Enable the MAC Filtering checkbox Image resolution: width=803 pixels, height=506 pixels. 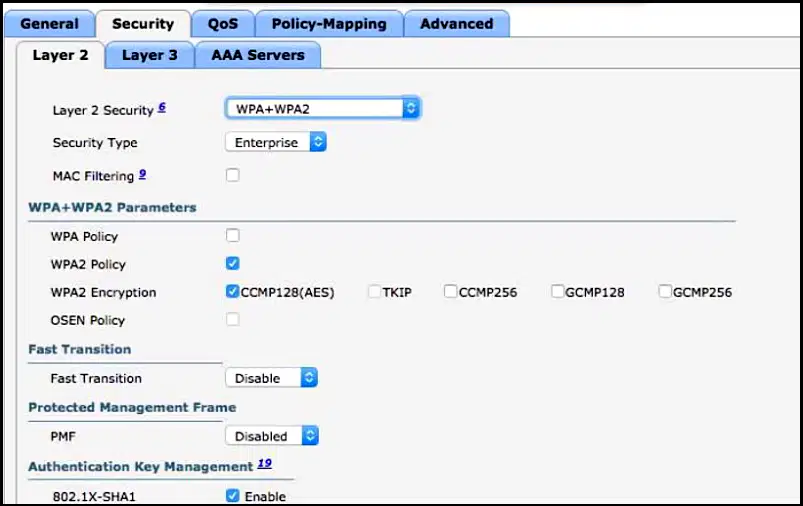click(x=233, y=175)
